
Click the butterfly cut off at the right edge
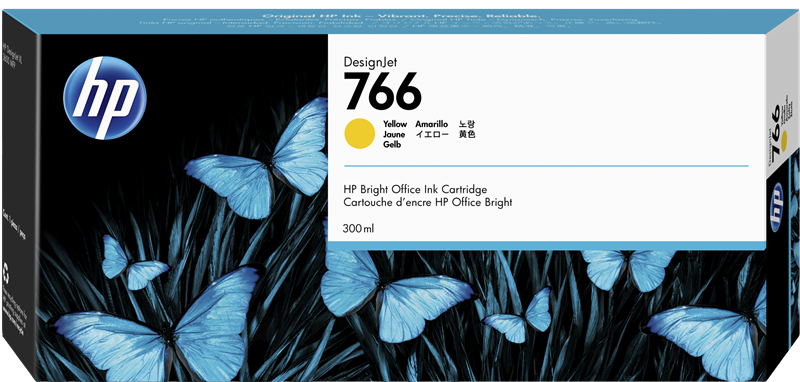707,337
